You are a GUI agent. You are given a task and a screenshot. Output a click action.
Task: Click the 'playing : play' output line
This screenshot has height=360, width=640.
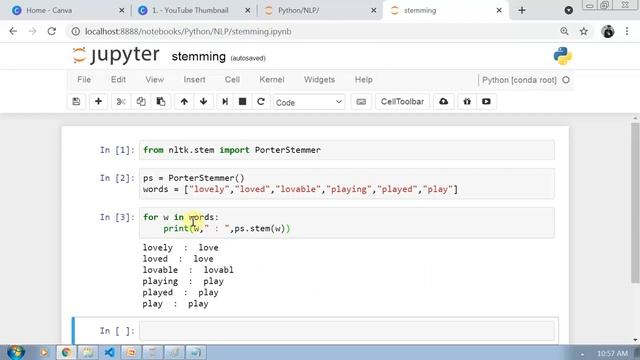pyautogui.click(x=183, y=281)
